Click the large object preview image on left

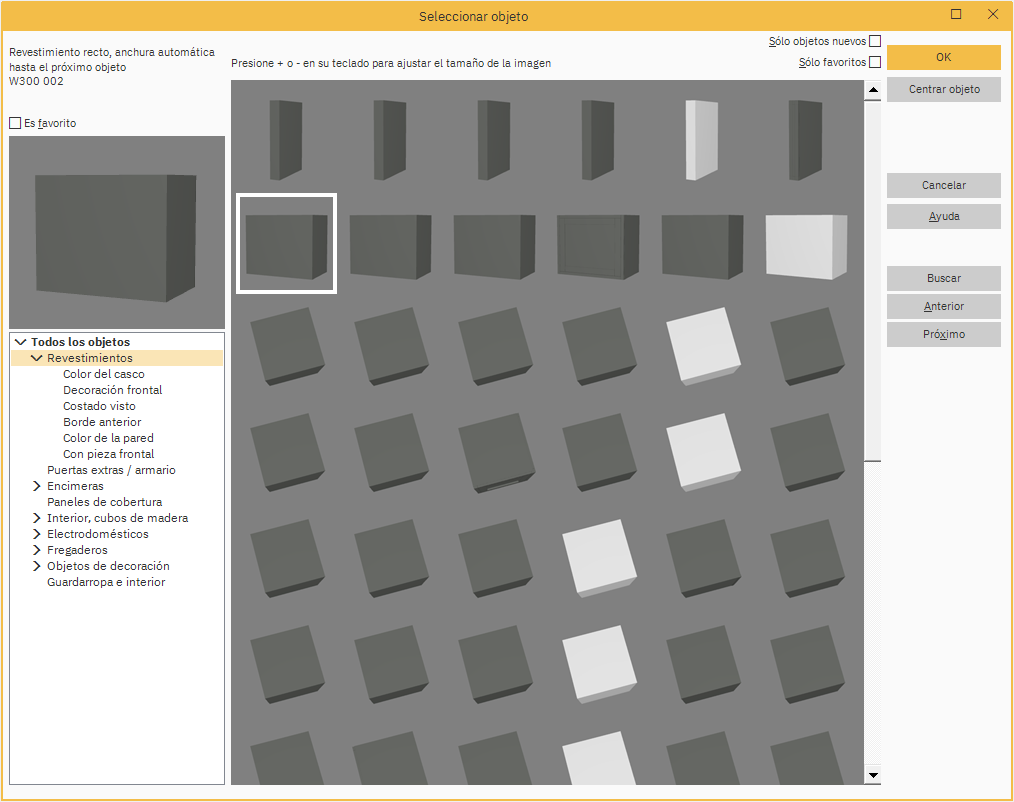(x=116, y=233)
